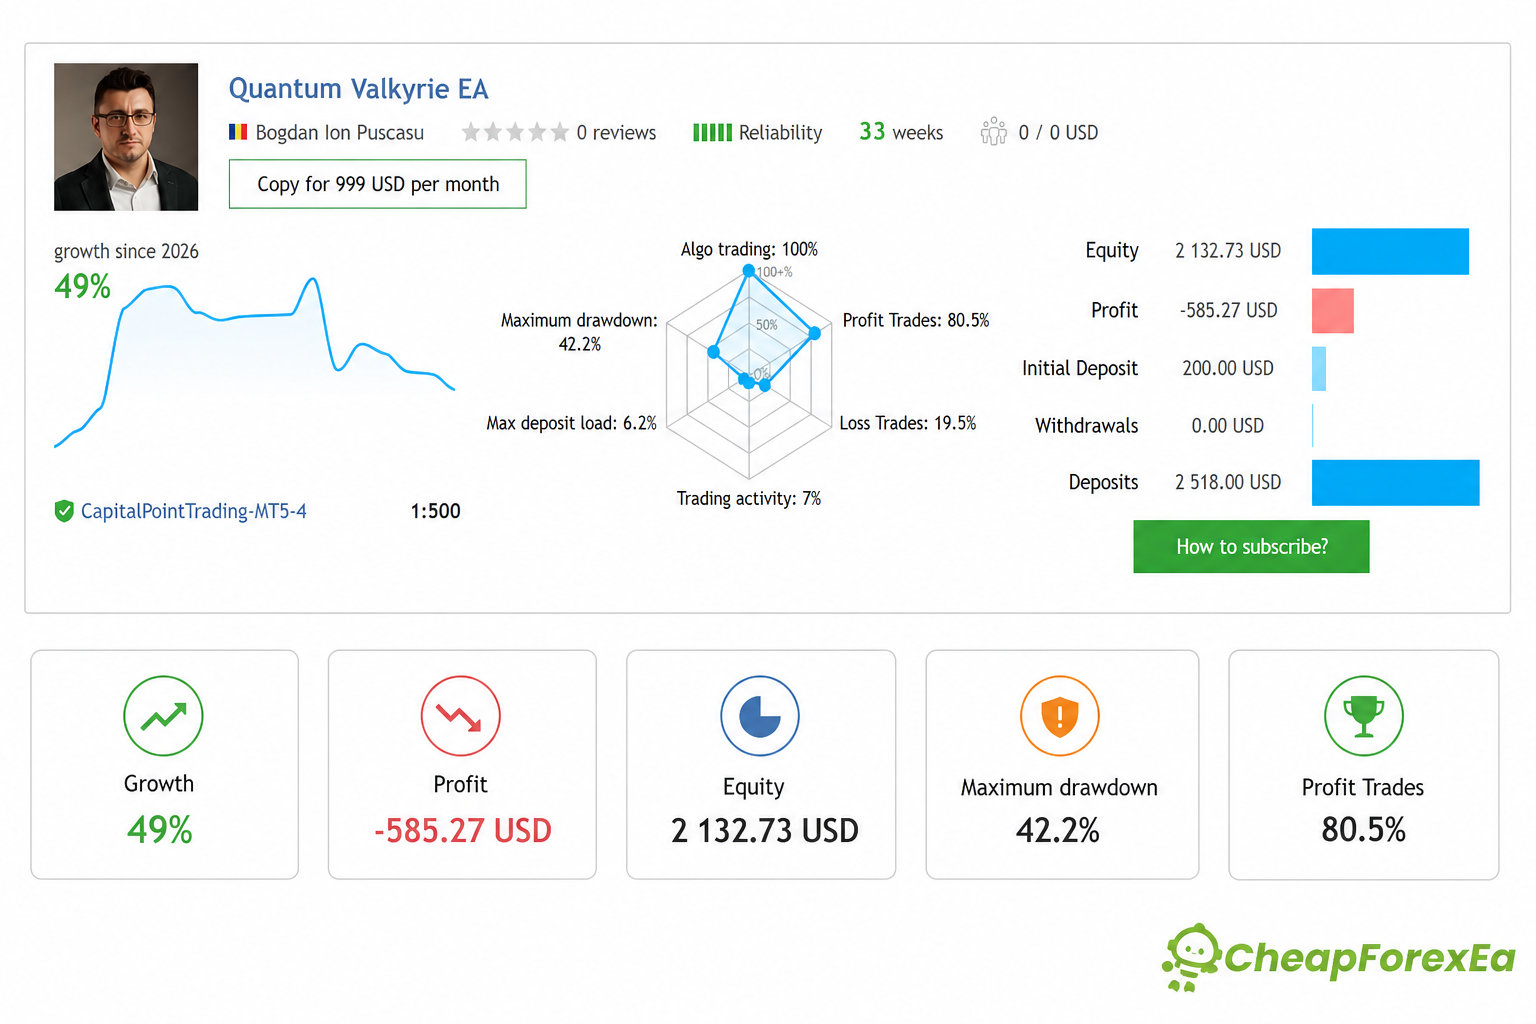Click the star rating icons
This screenshot has height=1024, width=1536.
click(514, 132)
